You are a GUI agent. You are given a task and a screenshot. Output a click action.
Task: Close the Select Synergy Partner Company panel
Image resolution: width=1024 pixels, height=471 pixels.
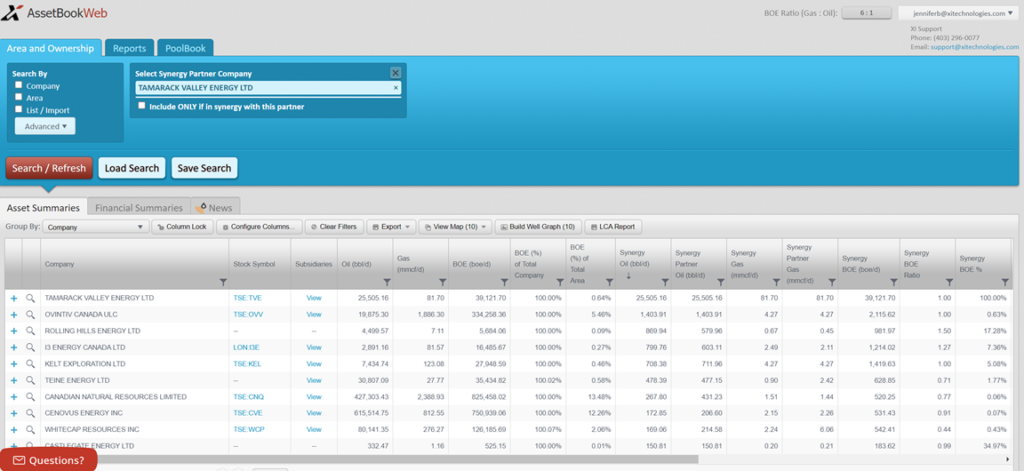click(395, 73)
